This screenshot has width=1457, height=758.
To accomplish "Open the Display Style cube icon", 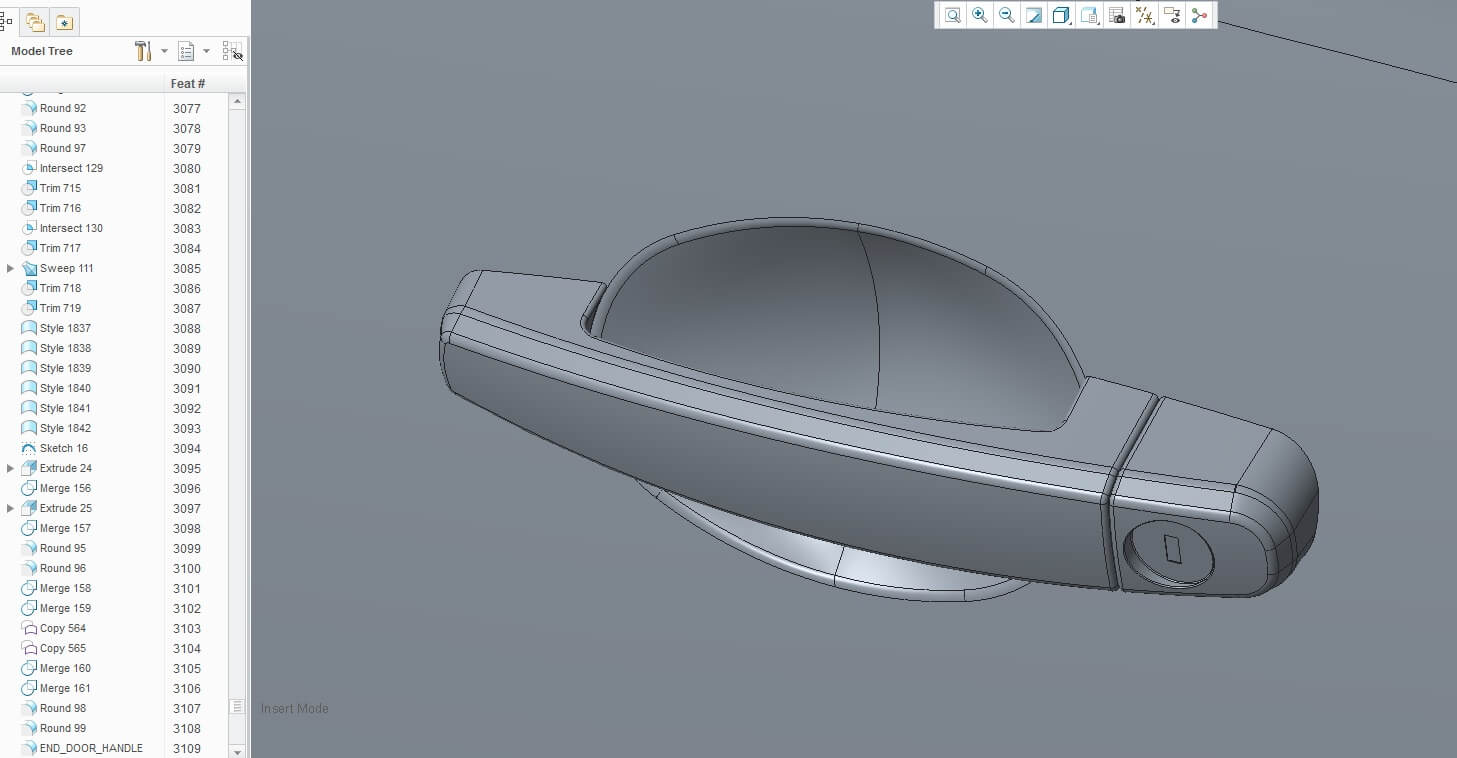I will click(x=1062, y=15).
